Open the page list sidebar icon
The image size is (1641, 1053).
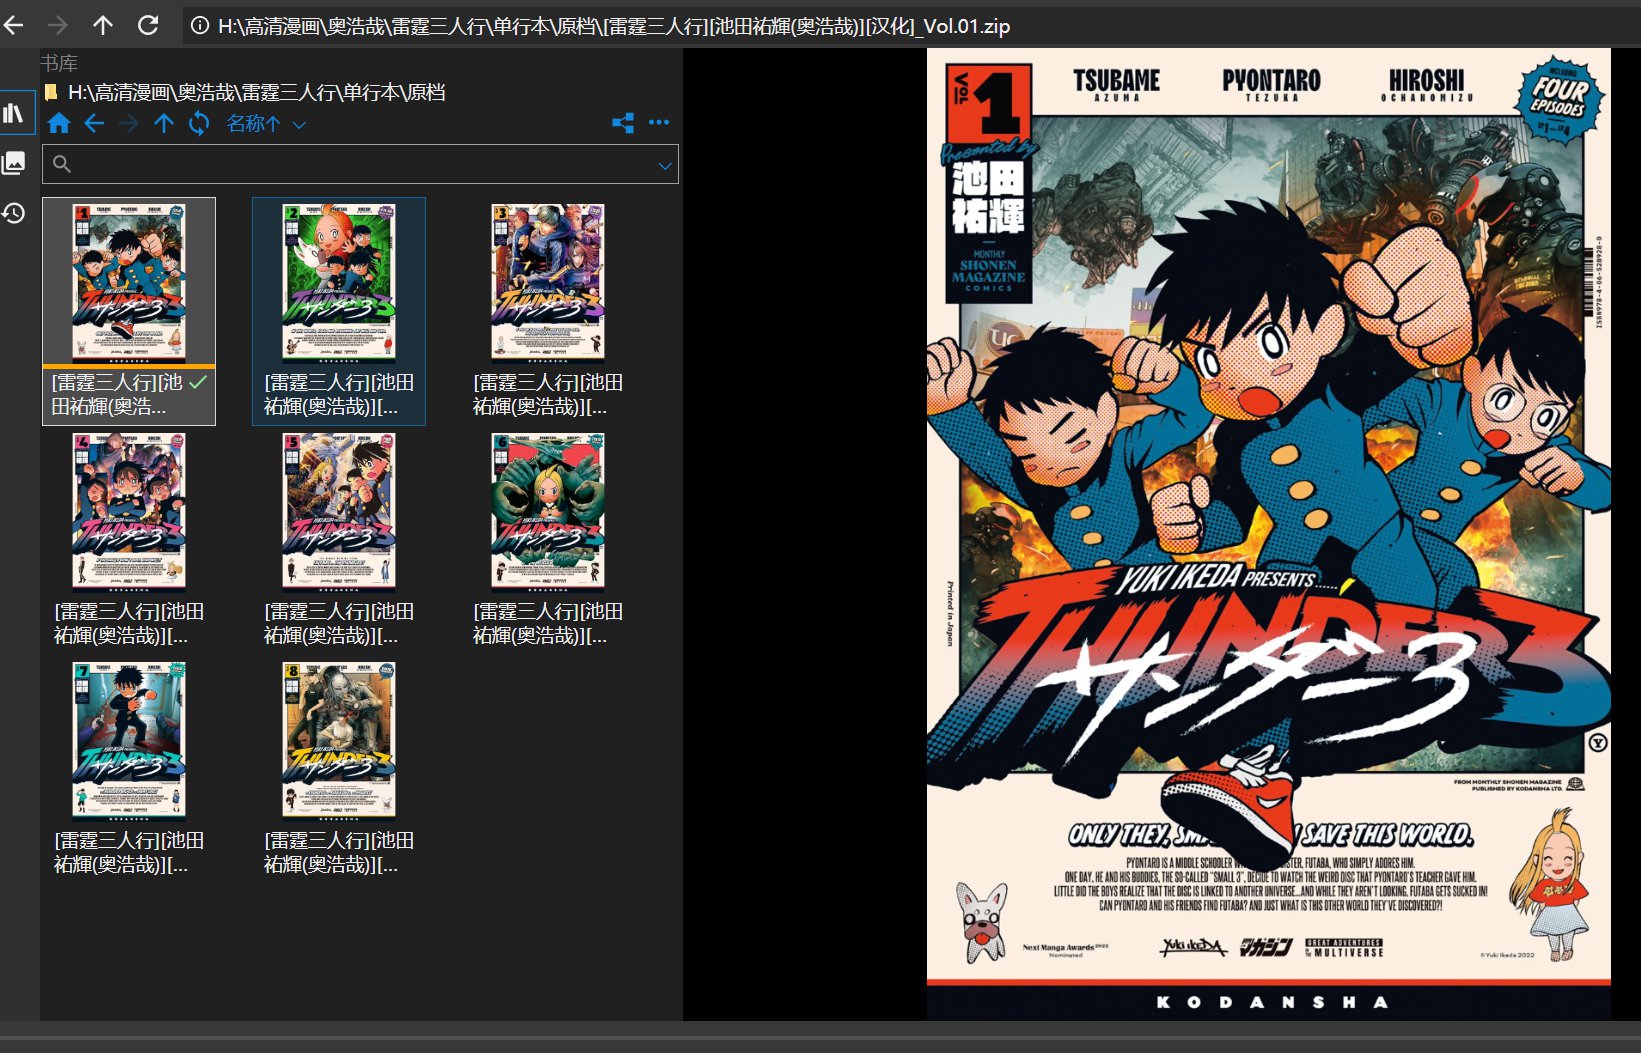tap(14, 162)
